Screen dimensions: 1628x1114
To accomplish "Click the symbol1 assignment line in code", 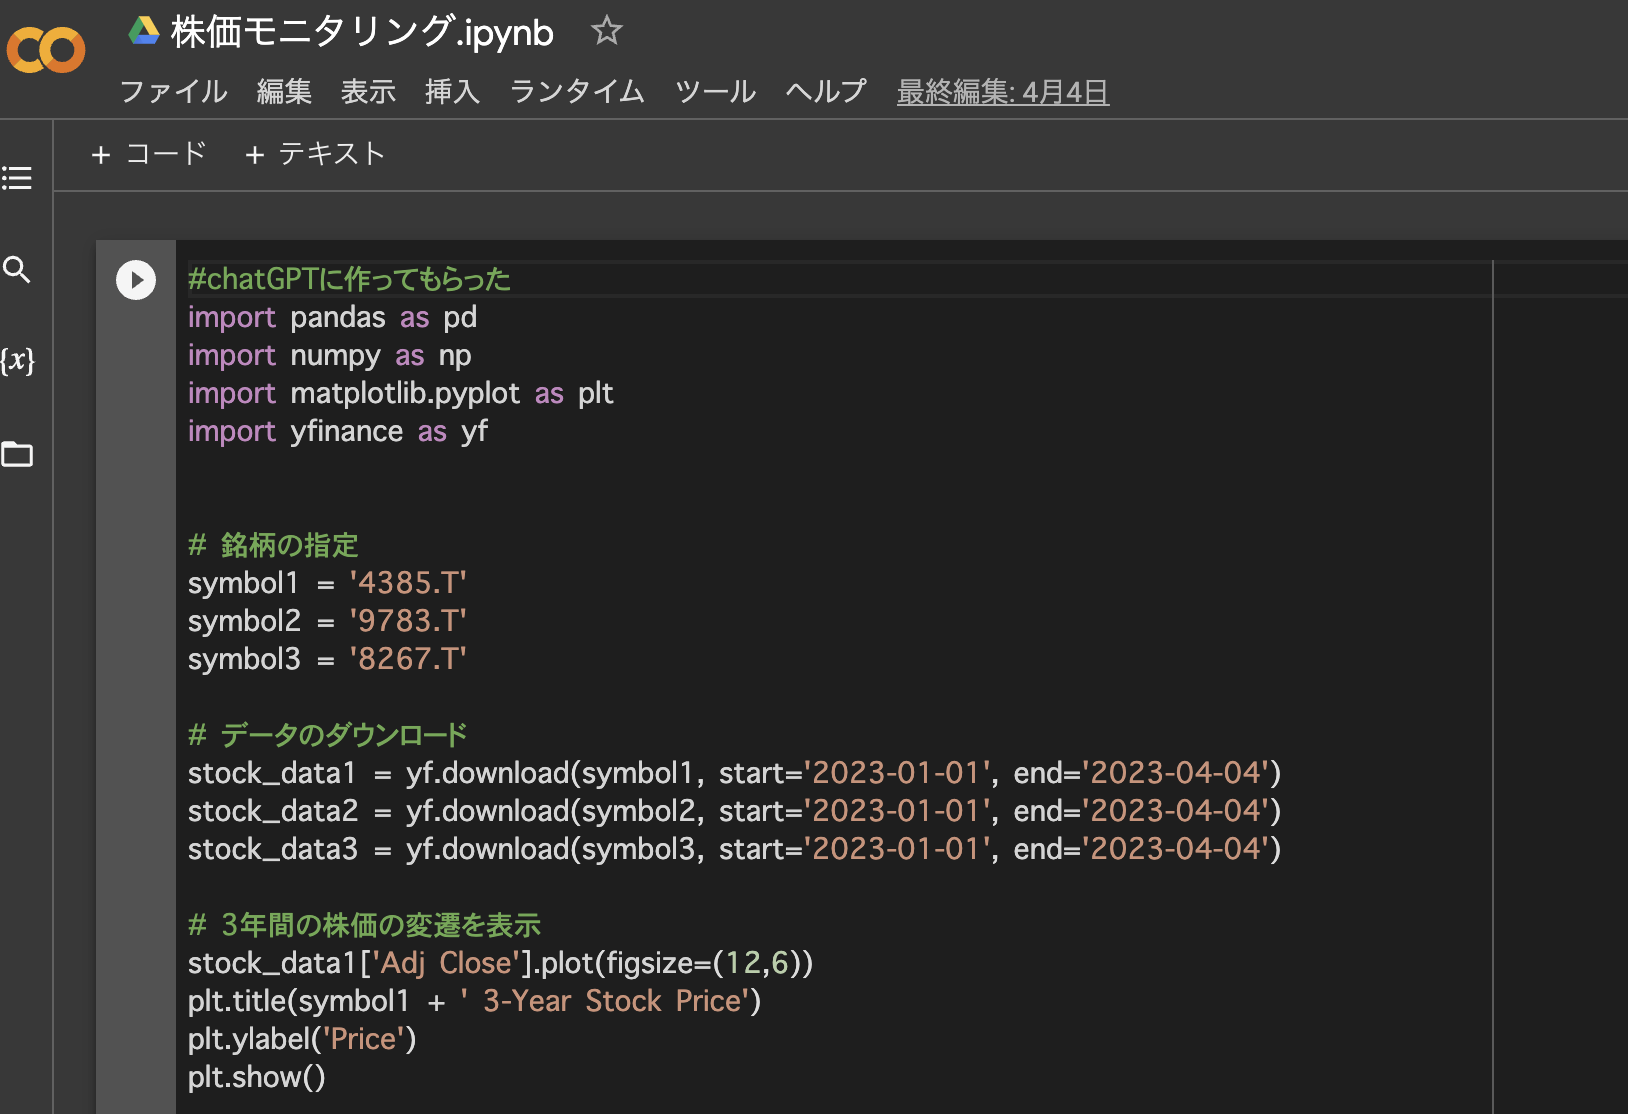I will tap(327, 583).
